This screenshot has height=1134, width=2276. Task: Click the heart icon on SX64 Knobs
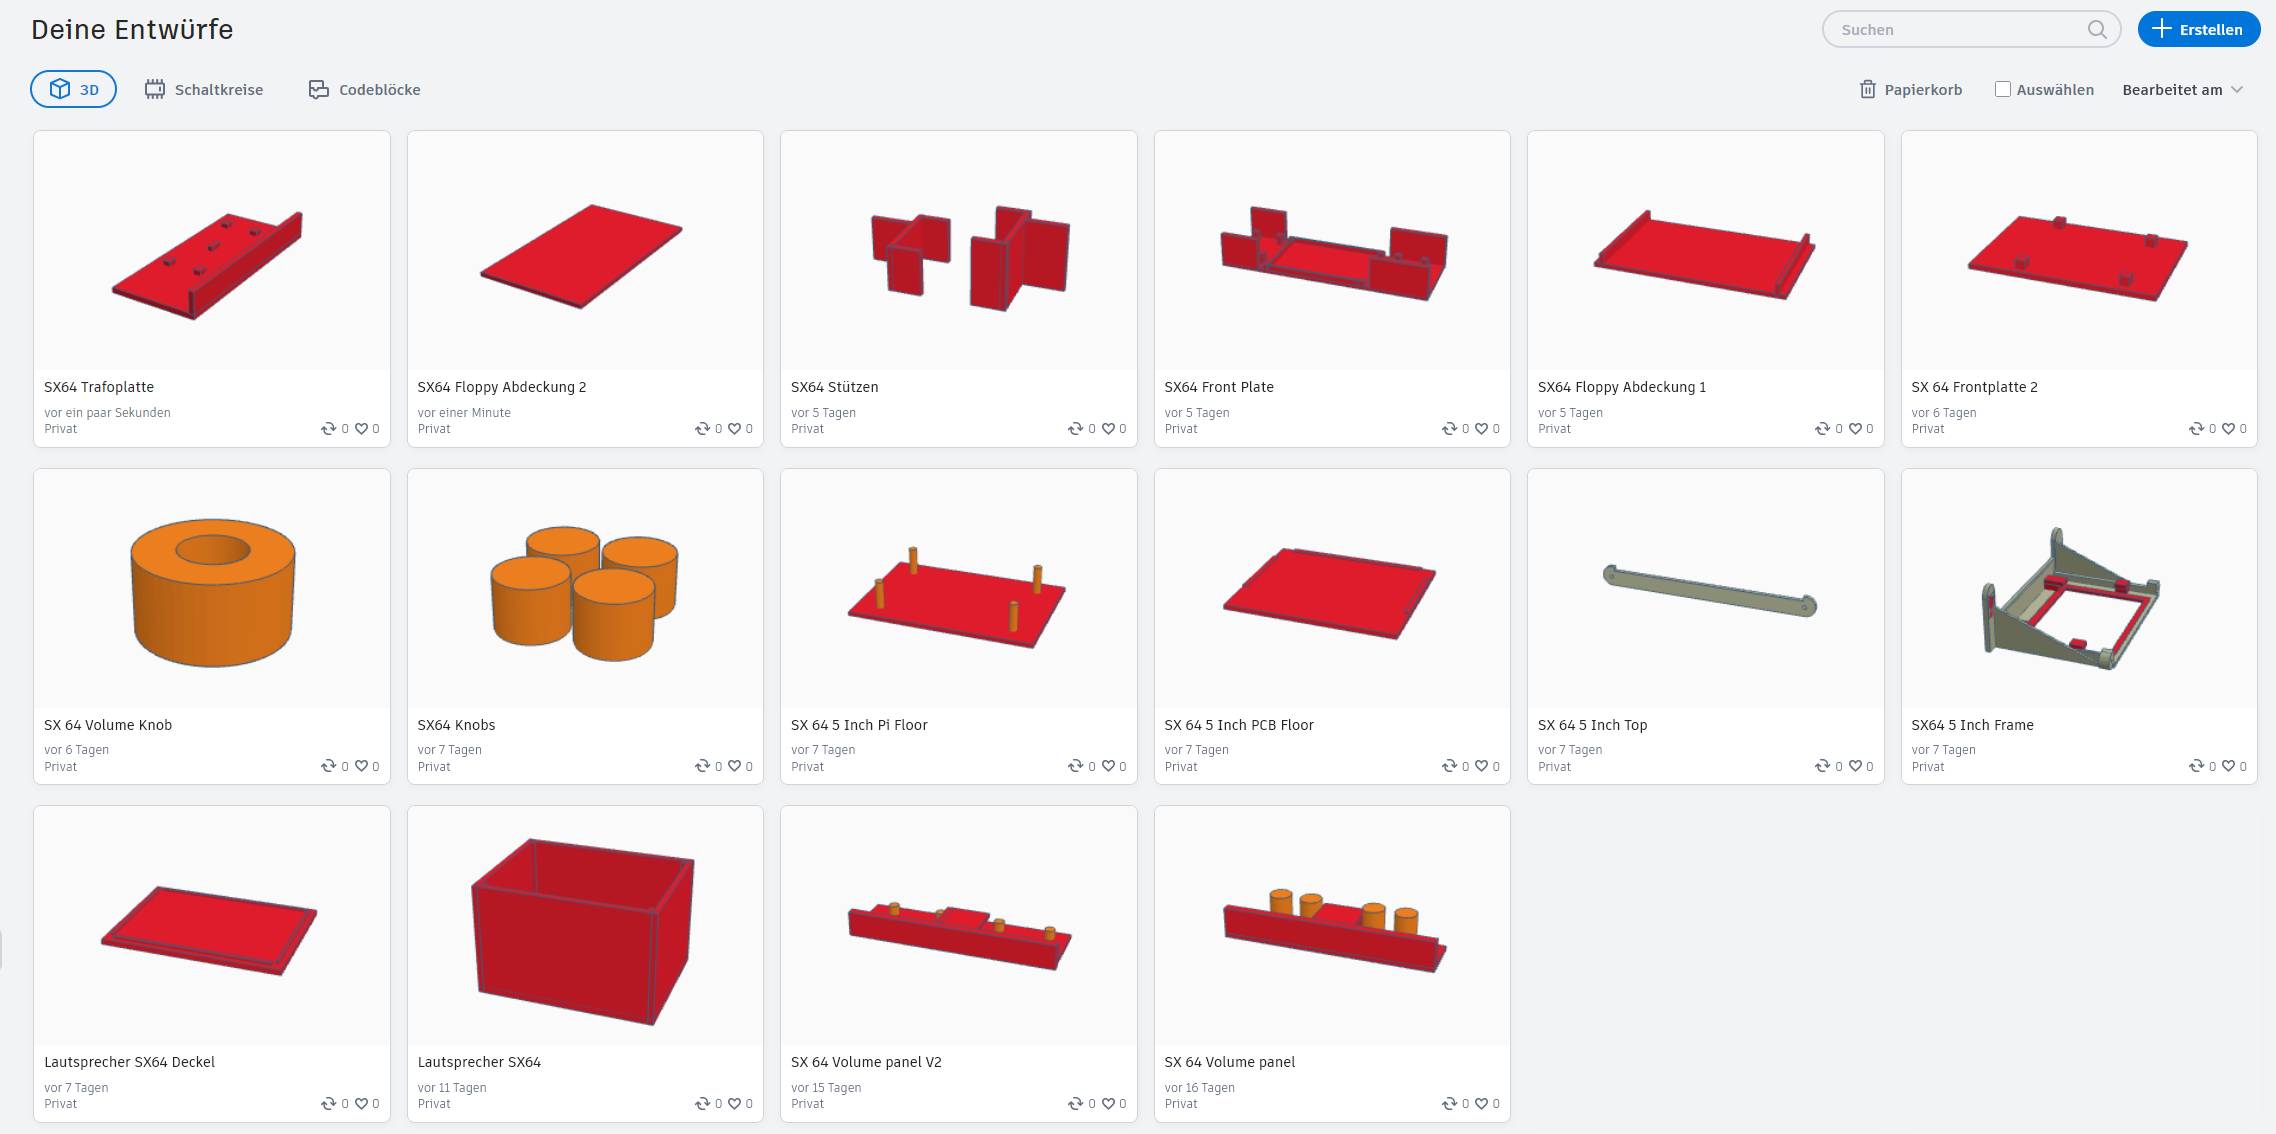point(734,767)
